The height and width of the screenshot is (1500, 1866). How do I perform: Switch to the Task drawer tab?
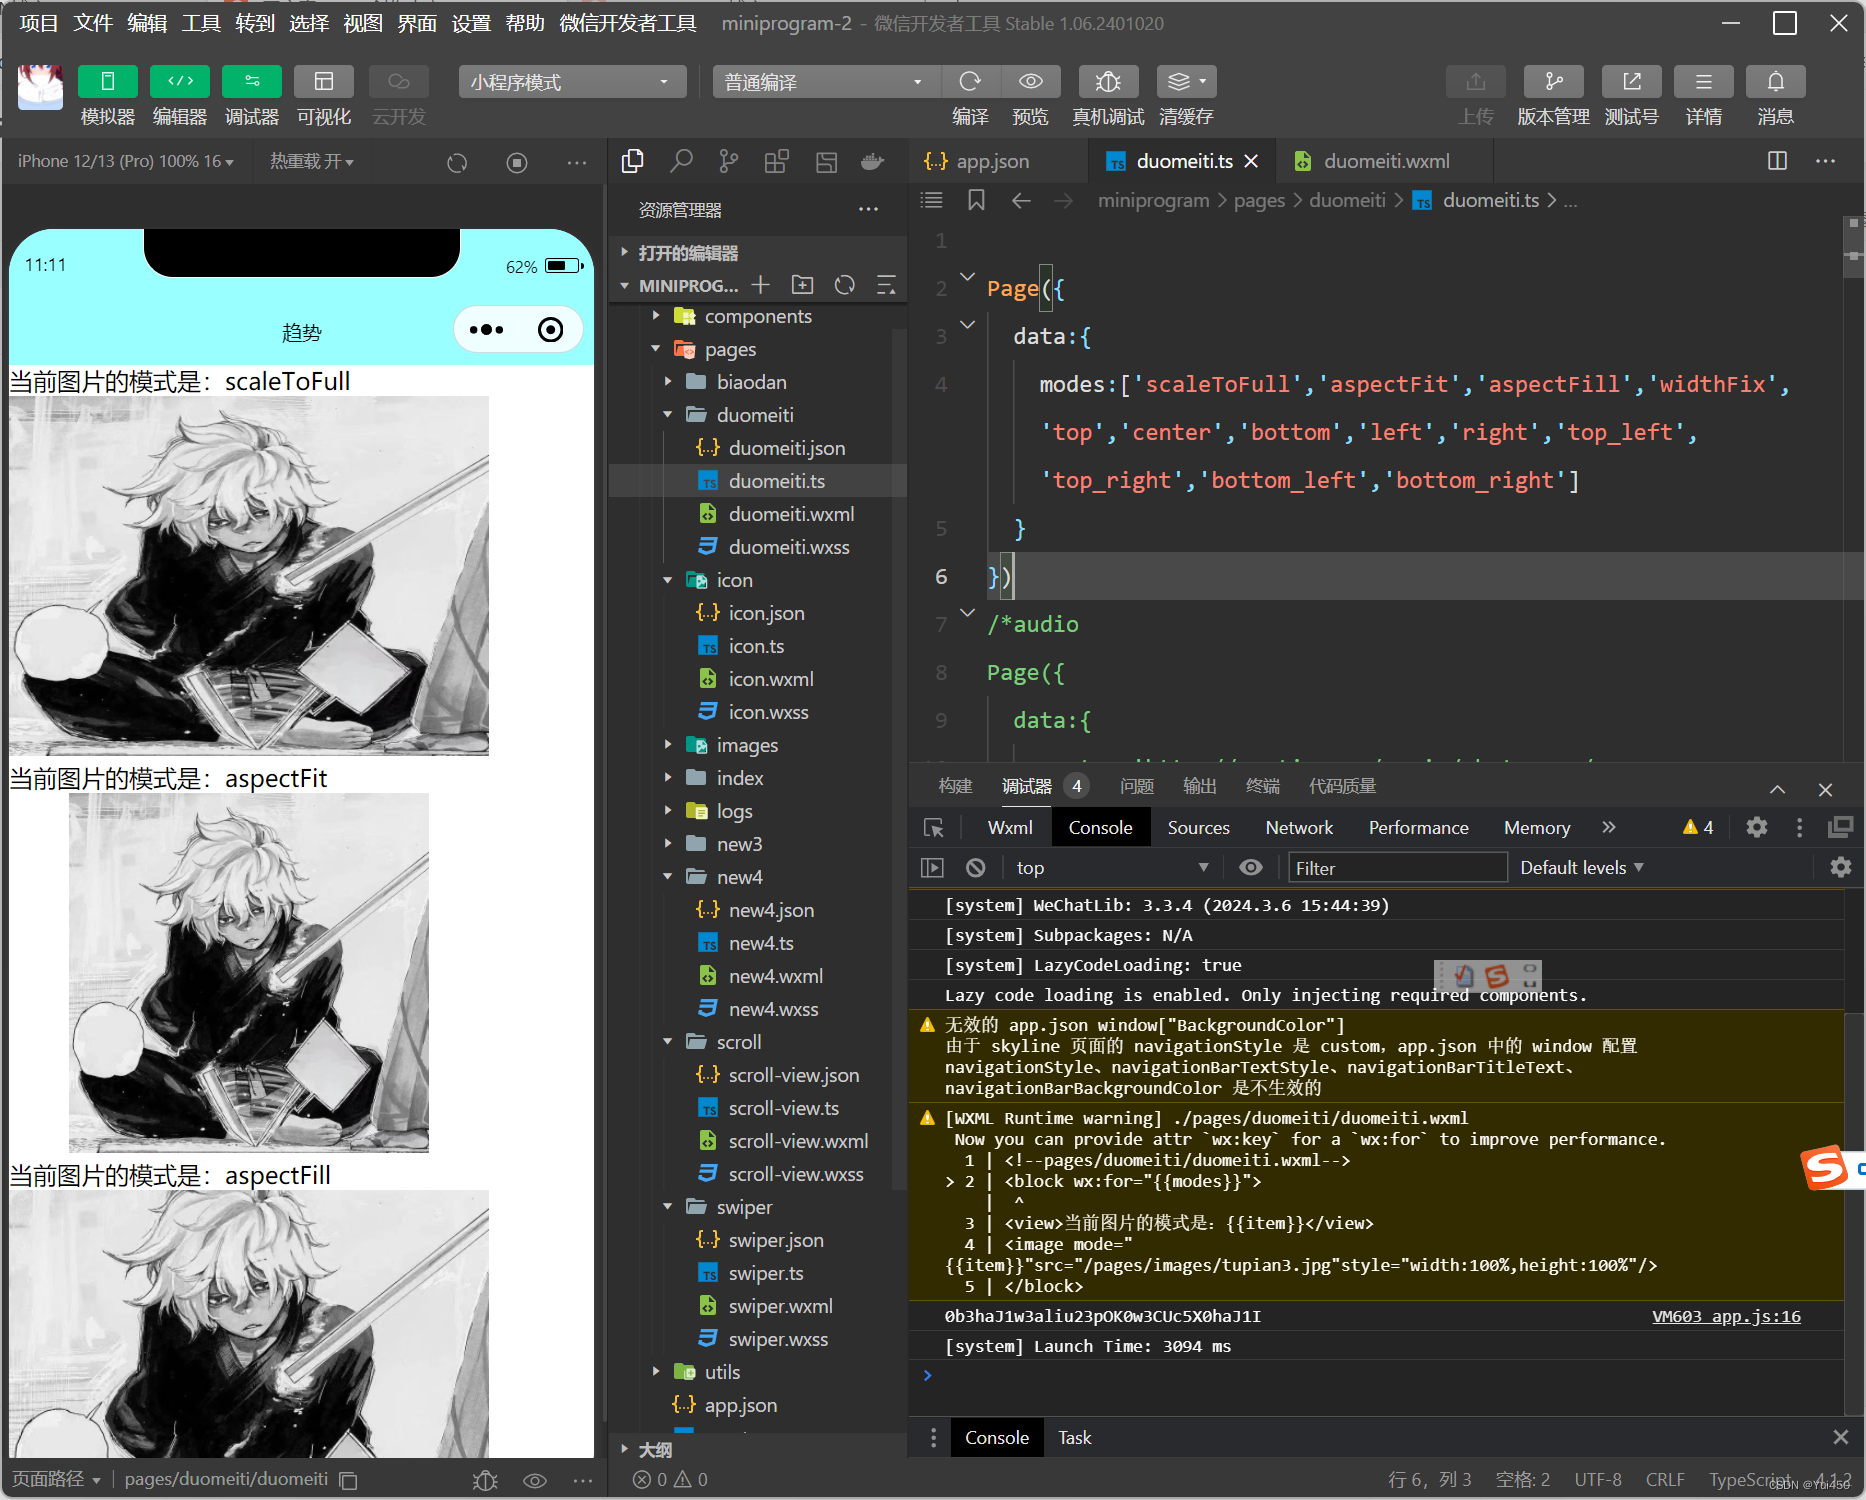click(1075, 1437)
